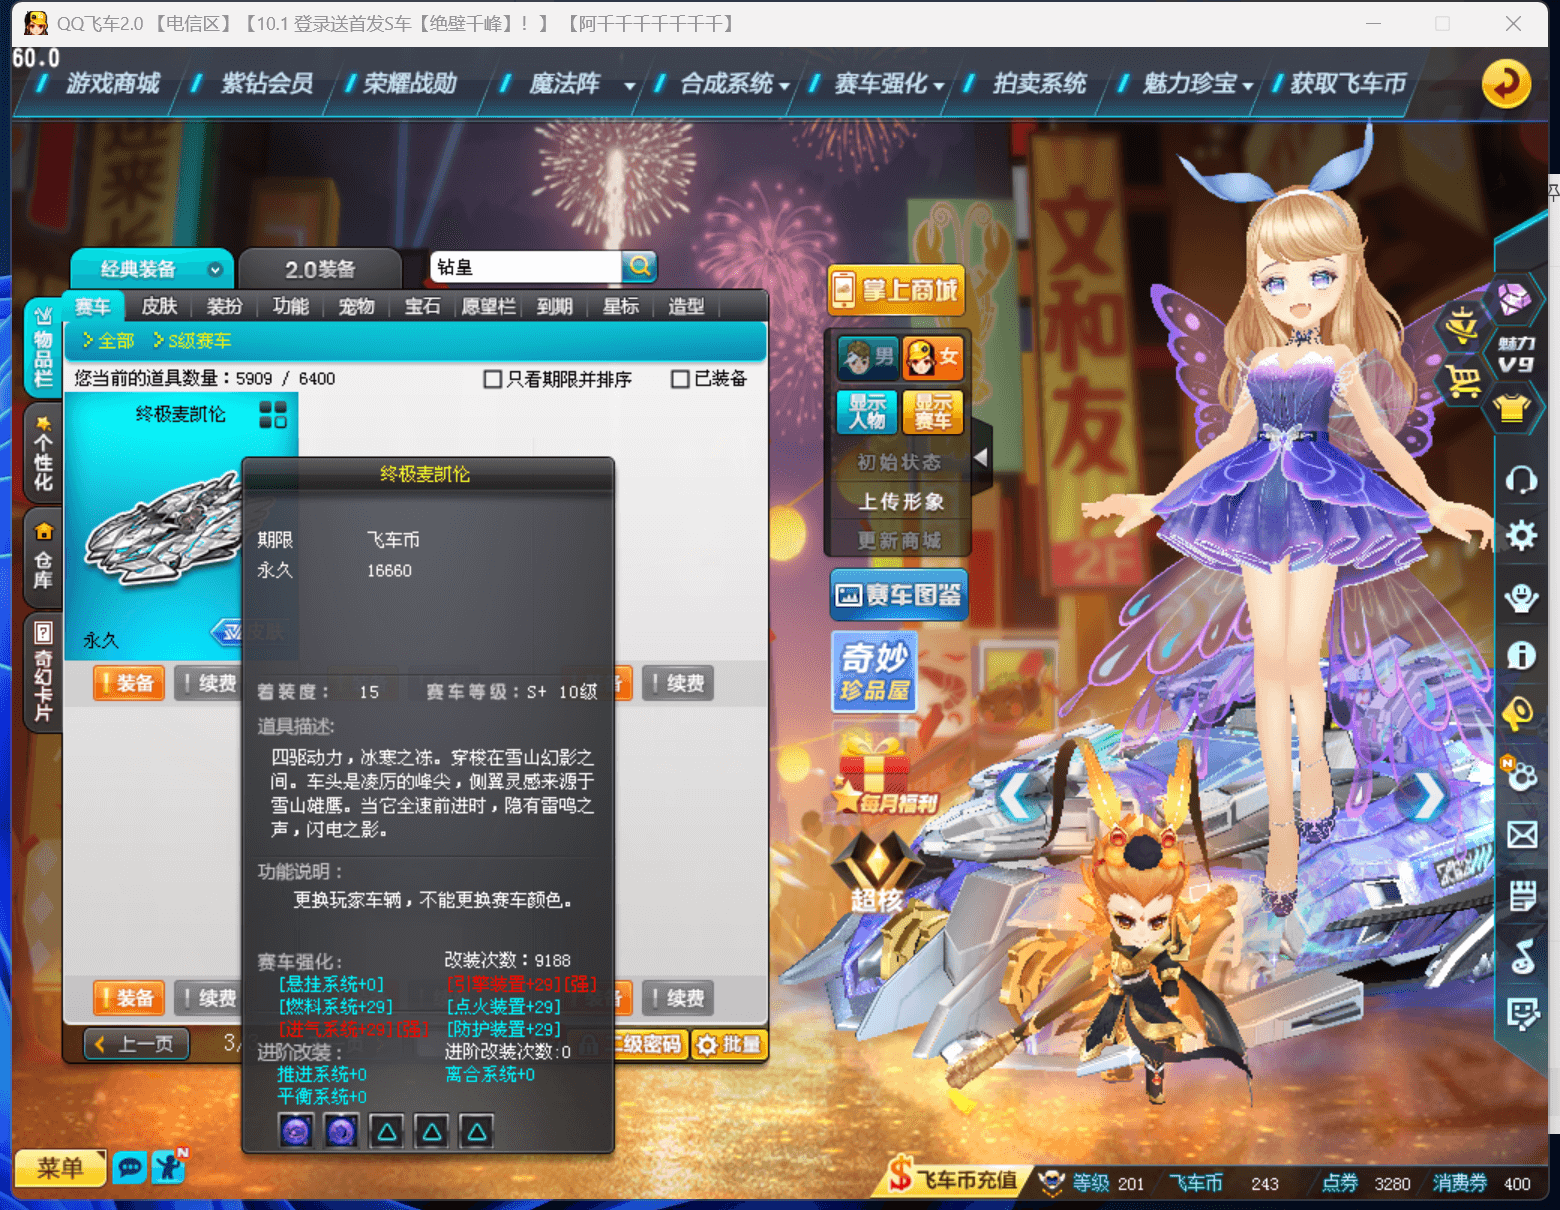
Task: Go to previous page with 上一页
Action: coord(136,1044)
